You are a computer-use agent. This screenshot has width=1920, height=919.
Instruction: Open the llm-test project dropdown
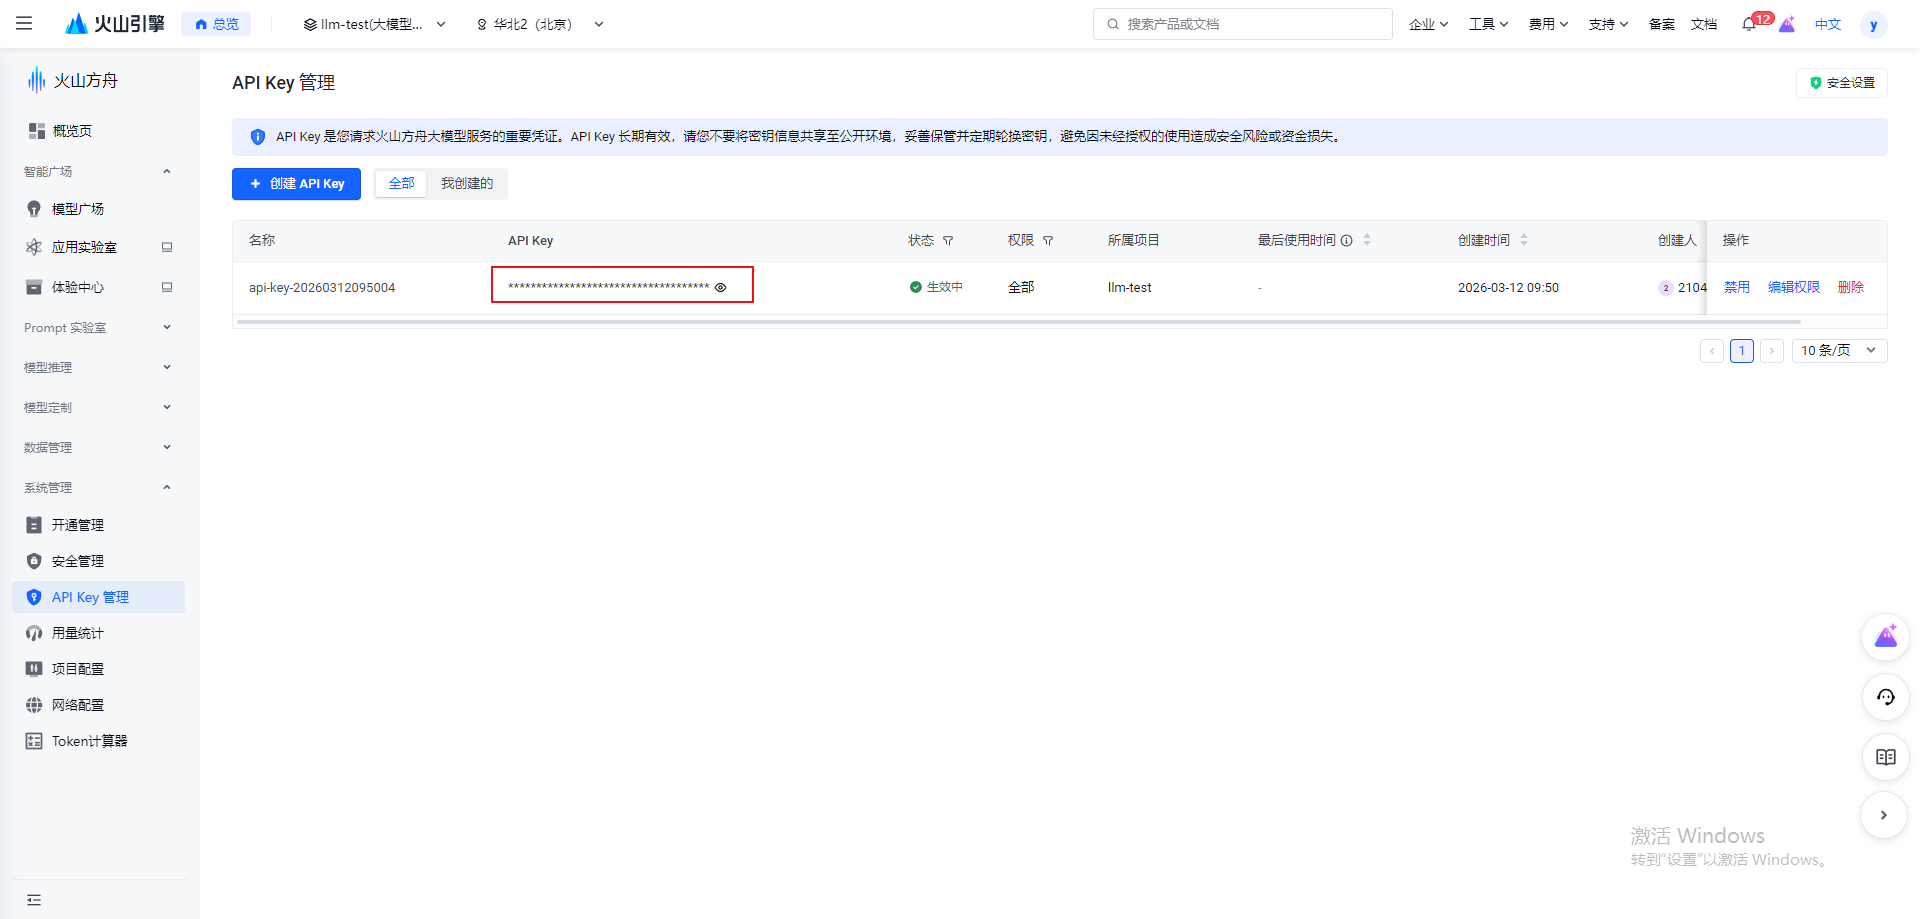click(375, 24)
